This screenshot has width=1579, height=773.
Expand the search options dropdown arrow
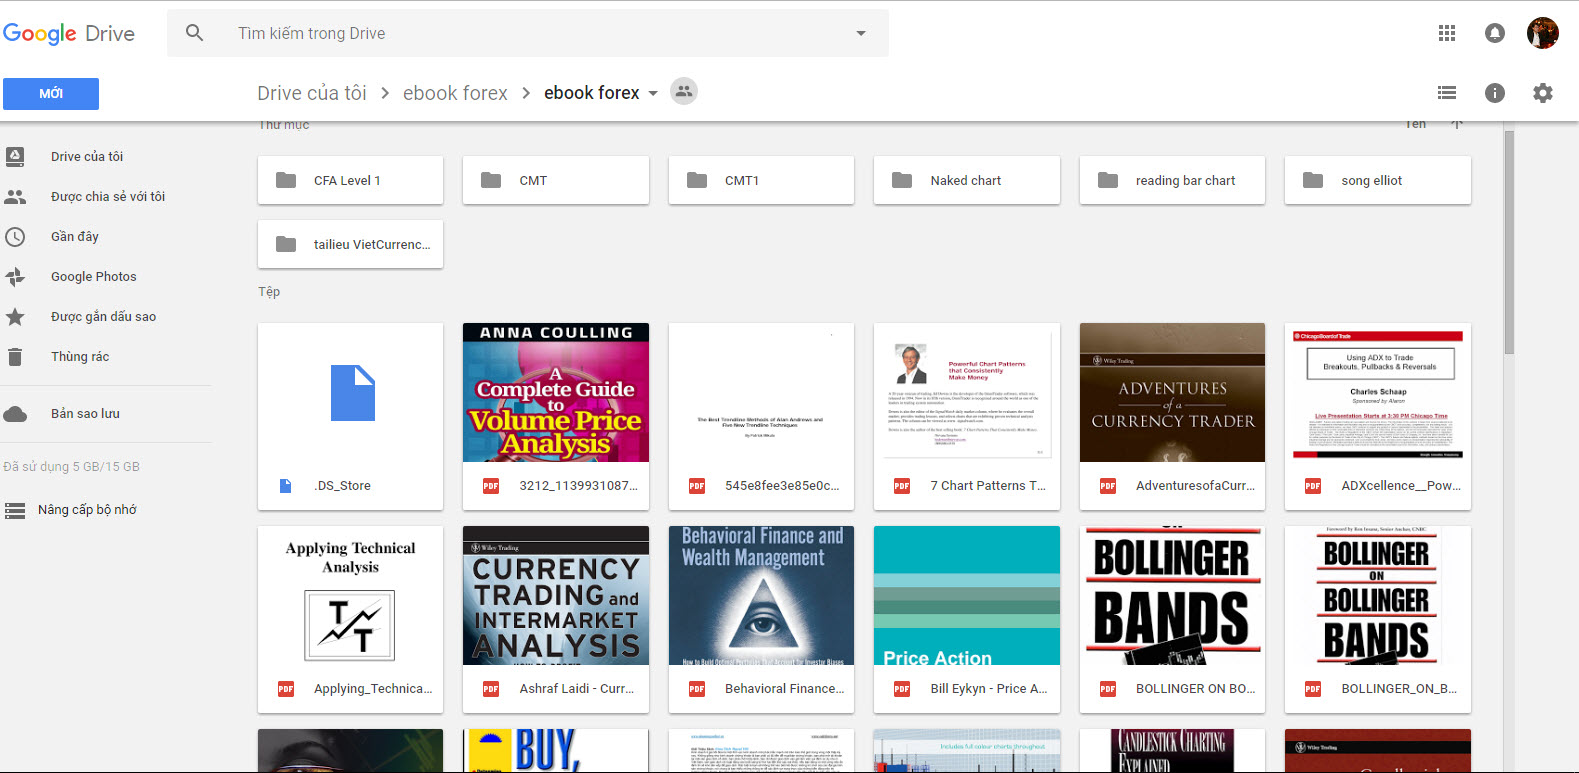(x=860, y=33)
